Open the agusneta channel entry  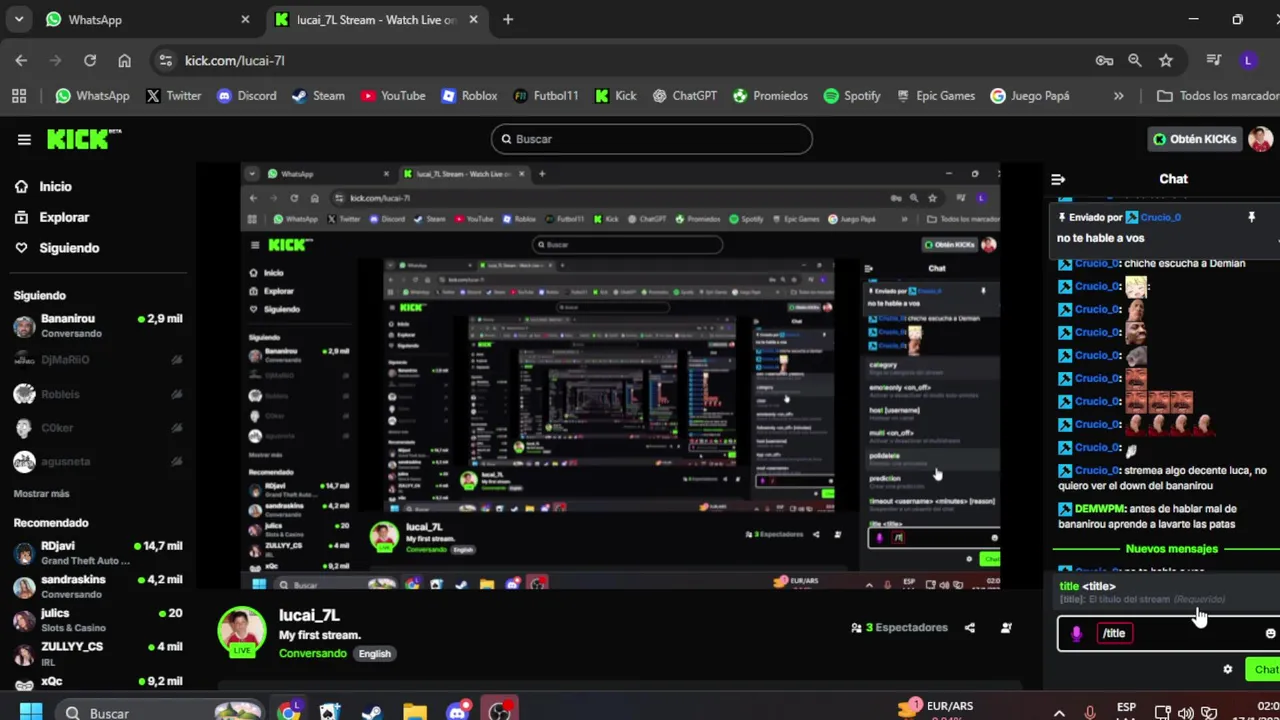pos(97,462)
